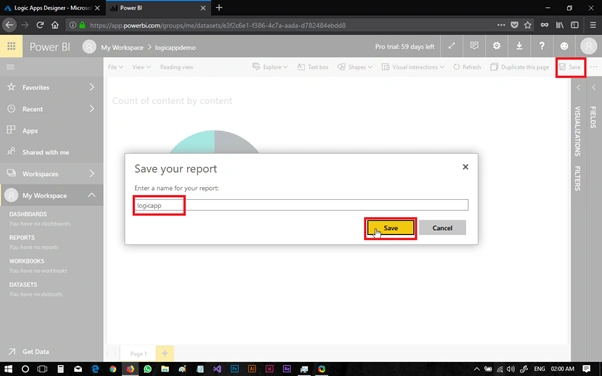Screen dimensions: 602x376
Task: Open a new browser tab
Action: pos(219,8)
